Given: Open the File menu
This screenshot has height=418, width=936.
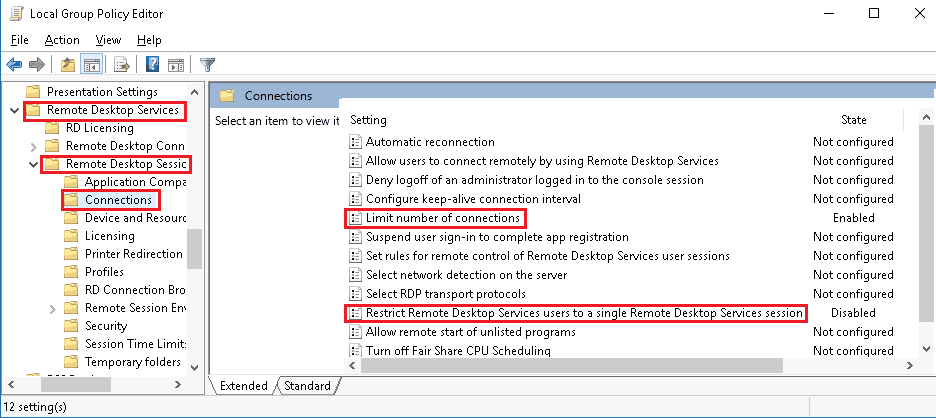Looking at the screenshot, I should click(x=20, y=40).
